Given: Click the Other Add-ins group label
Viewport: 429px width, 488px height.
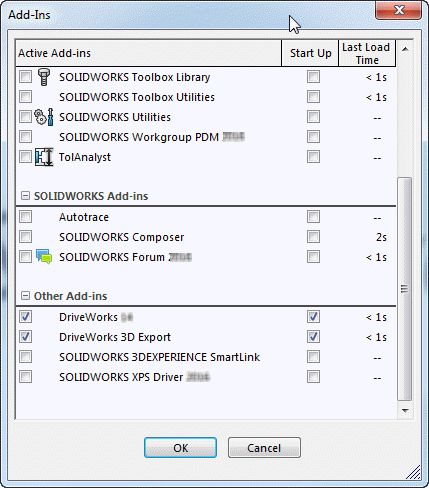Looking at the screenshot, I should pyautogui.click(x=70, y=296).
